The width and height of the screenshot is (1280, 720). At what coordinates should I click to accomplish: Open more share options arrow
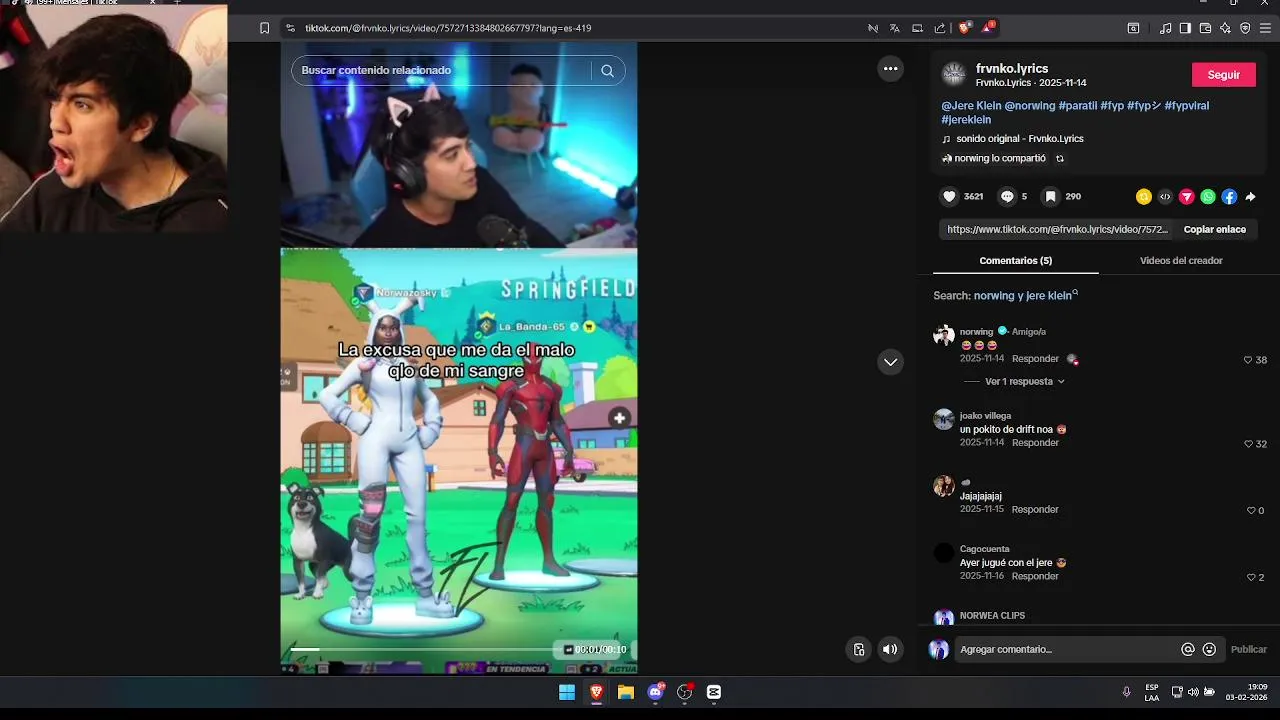point(1250,197)
